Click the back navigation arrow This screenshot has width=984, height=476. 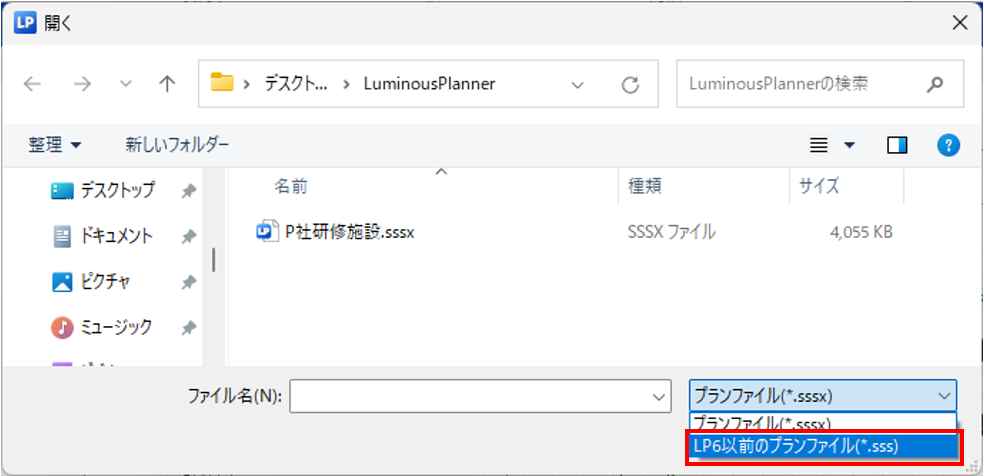click(32, 85)
